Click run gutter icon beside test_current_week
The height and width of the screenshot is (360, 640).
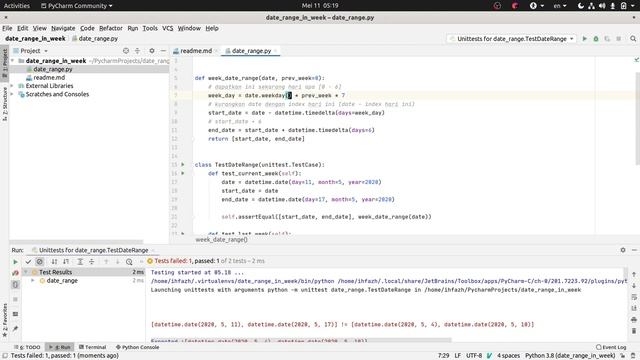point(183,173)
